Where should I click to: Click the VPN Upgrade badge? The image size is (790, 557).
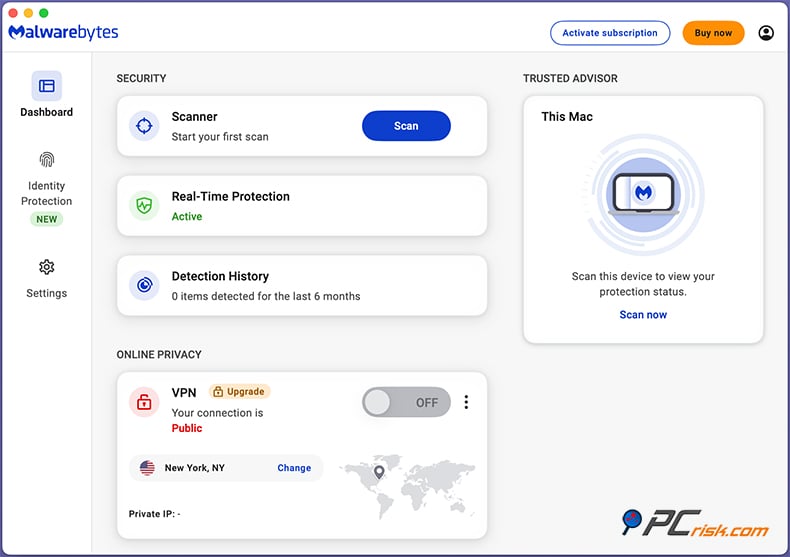(239, 392)
